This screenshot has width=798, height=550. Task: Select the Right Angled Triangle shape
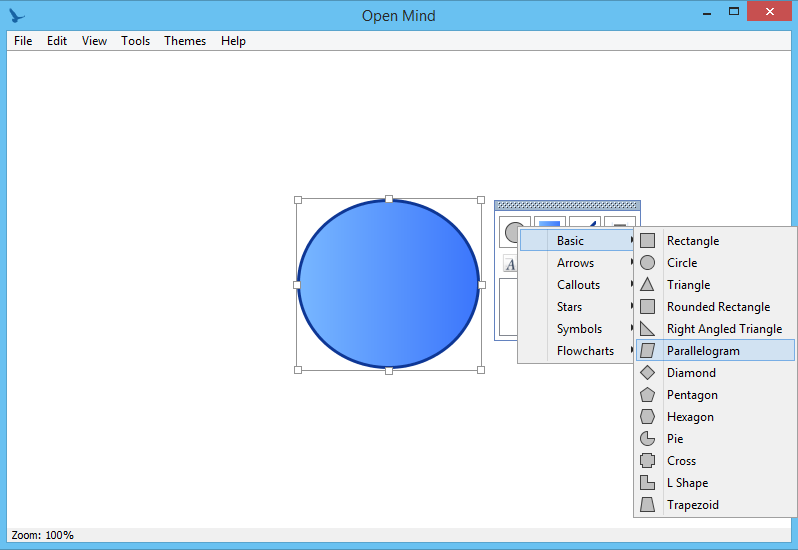click(x=715, y=329)
